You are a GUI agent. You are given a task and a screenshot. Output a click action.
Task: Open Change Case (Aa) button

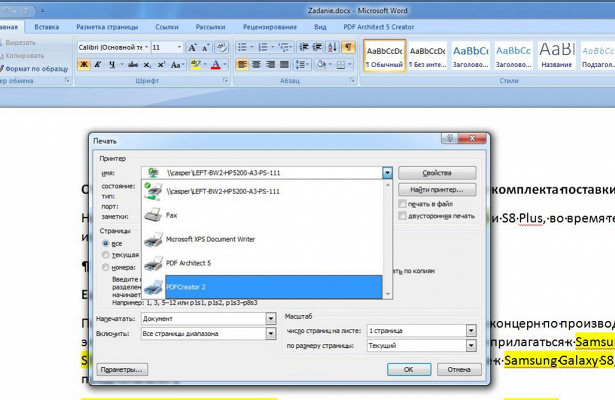[x=177, y=64]
